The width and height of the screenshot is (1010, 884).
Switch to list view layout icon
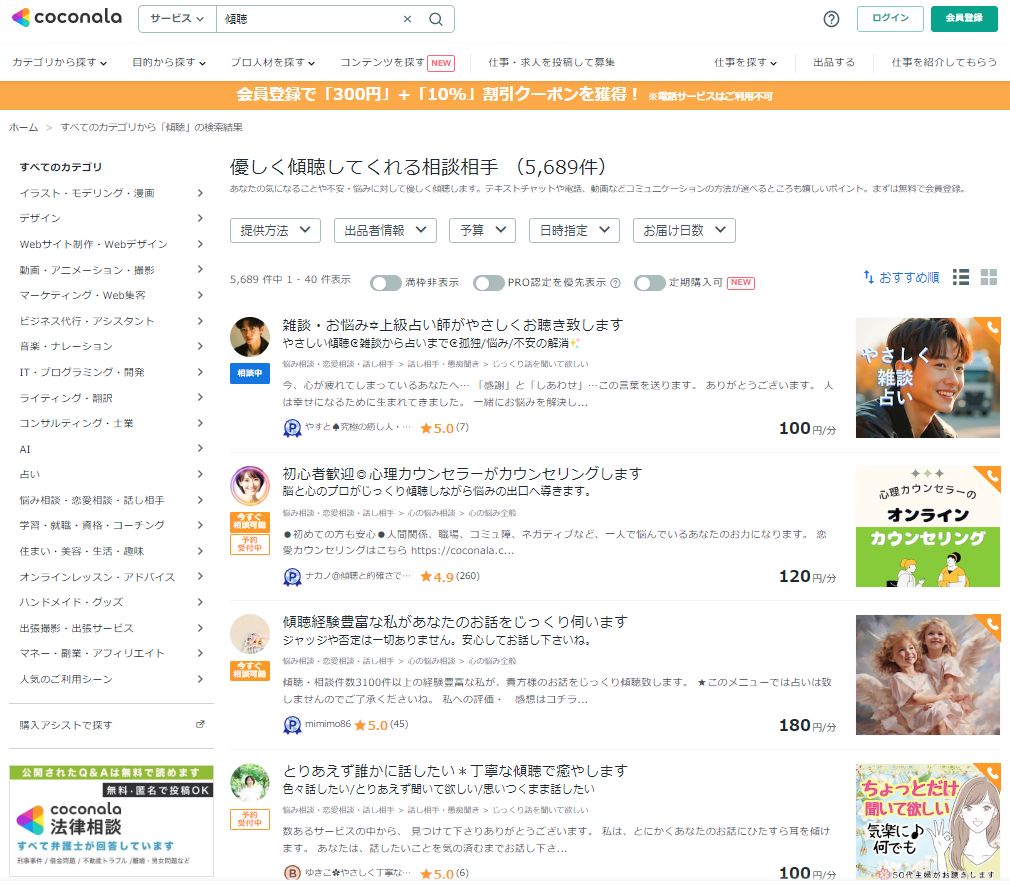click(961, 277)
